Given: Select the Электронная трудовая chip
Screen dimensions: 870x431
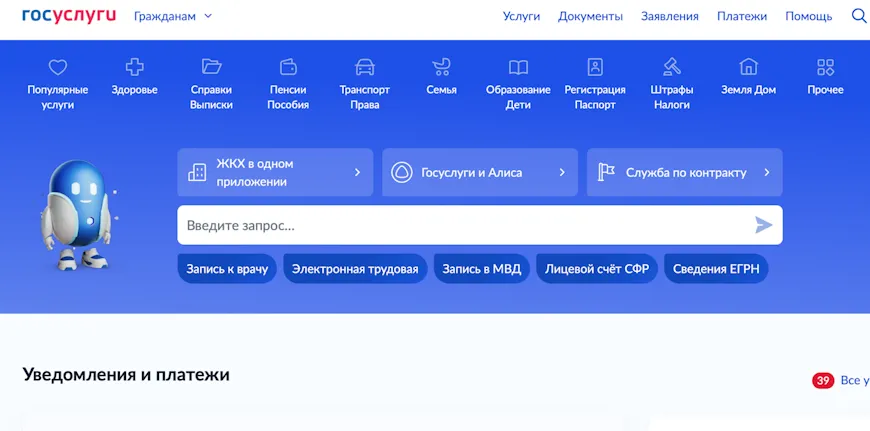Looking at the screenshot, I should (355, 269).
